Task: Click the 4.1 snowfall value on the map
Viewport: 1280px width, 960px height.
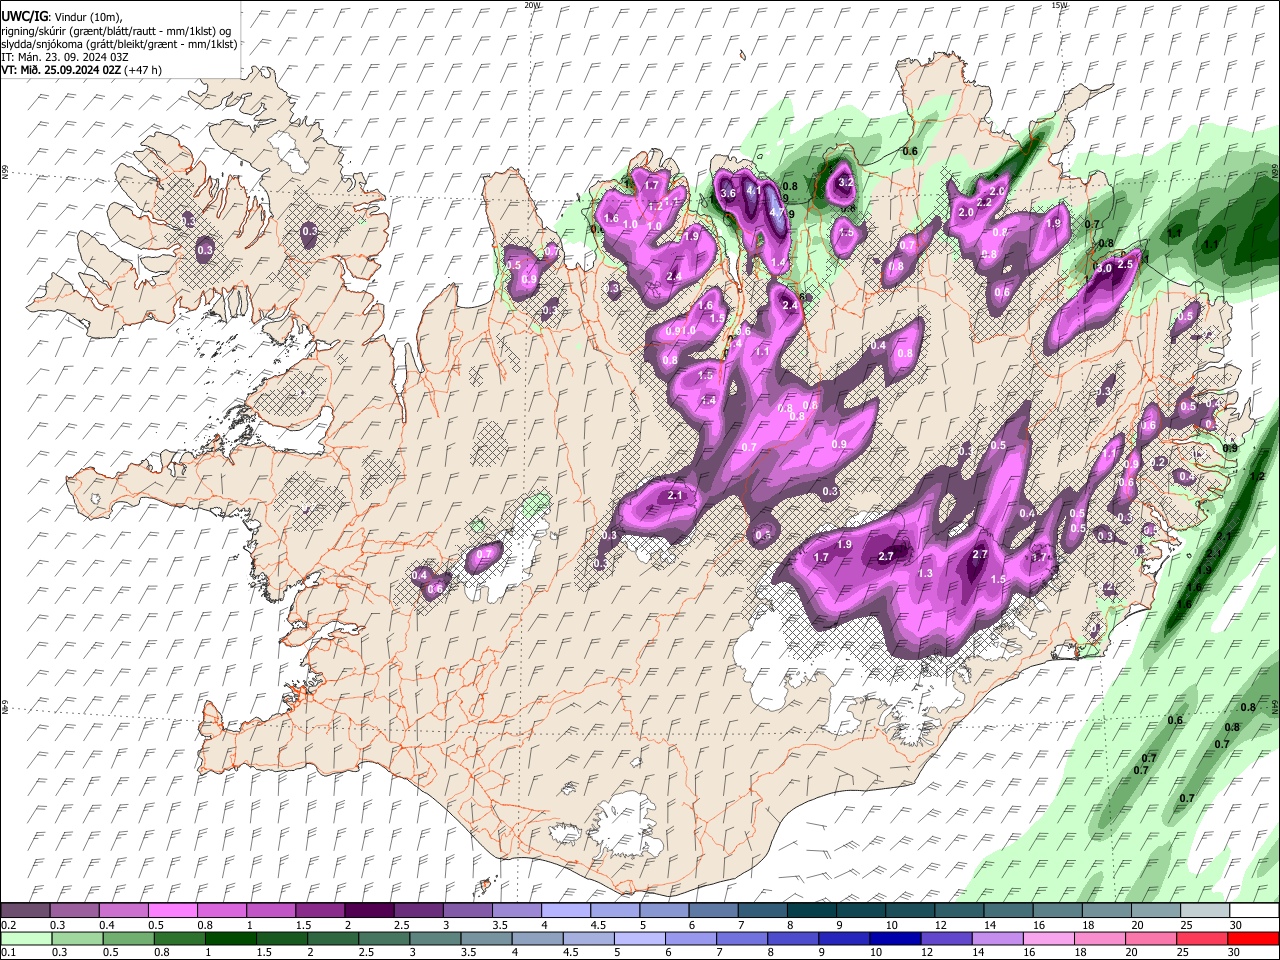Action: pyautogui.click(x=755, y=189)
